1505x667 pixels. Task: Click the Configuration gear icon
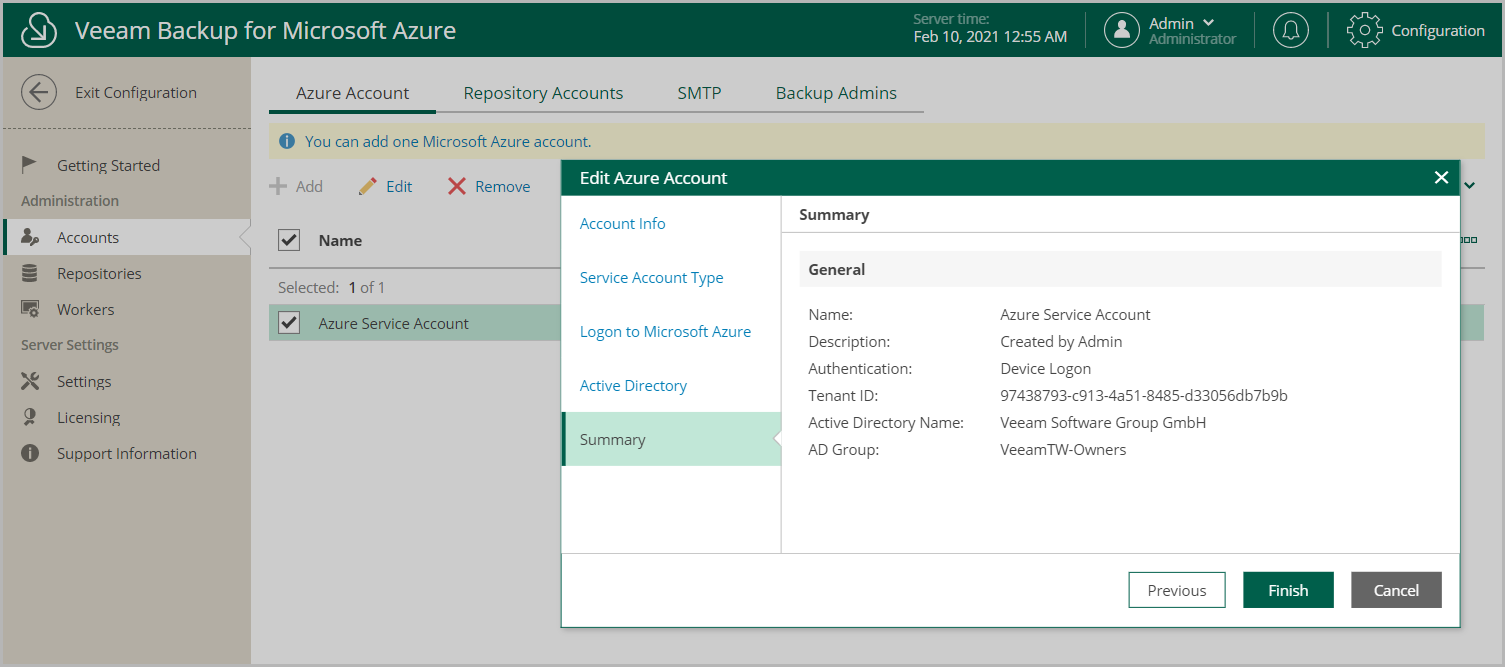pyautogui.click(x=1365, y=30)
